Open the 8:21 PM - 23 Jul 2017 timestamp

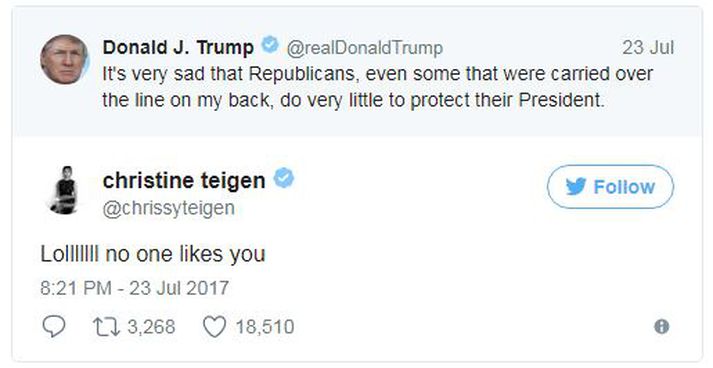(135, 288)
